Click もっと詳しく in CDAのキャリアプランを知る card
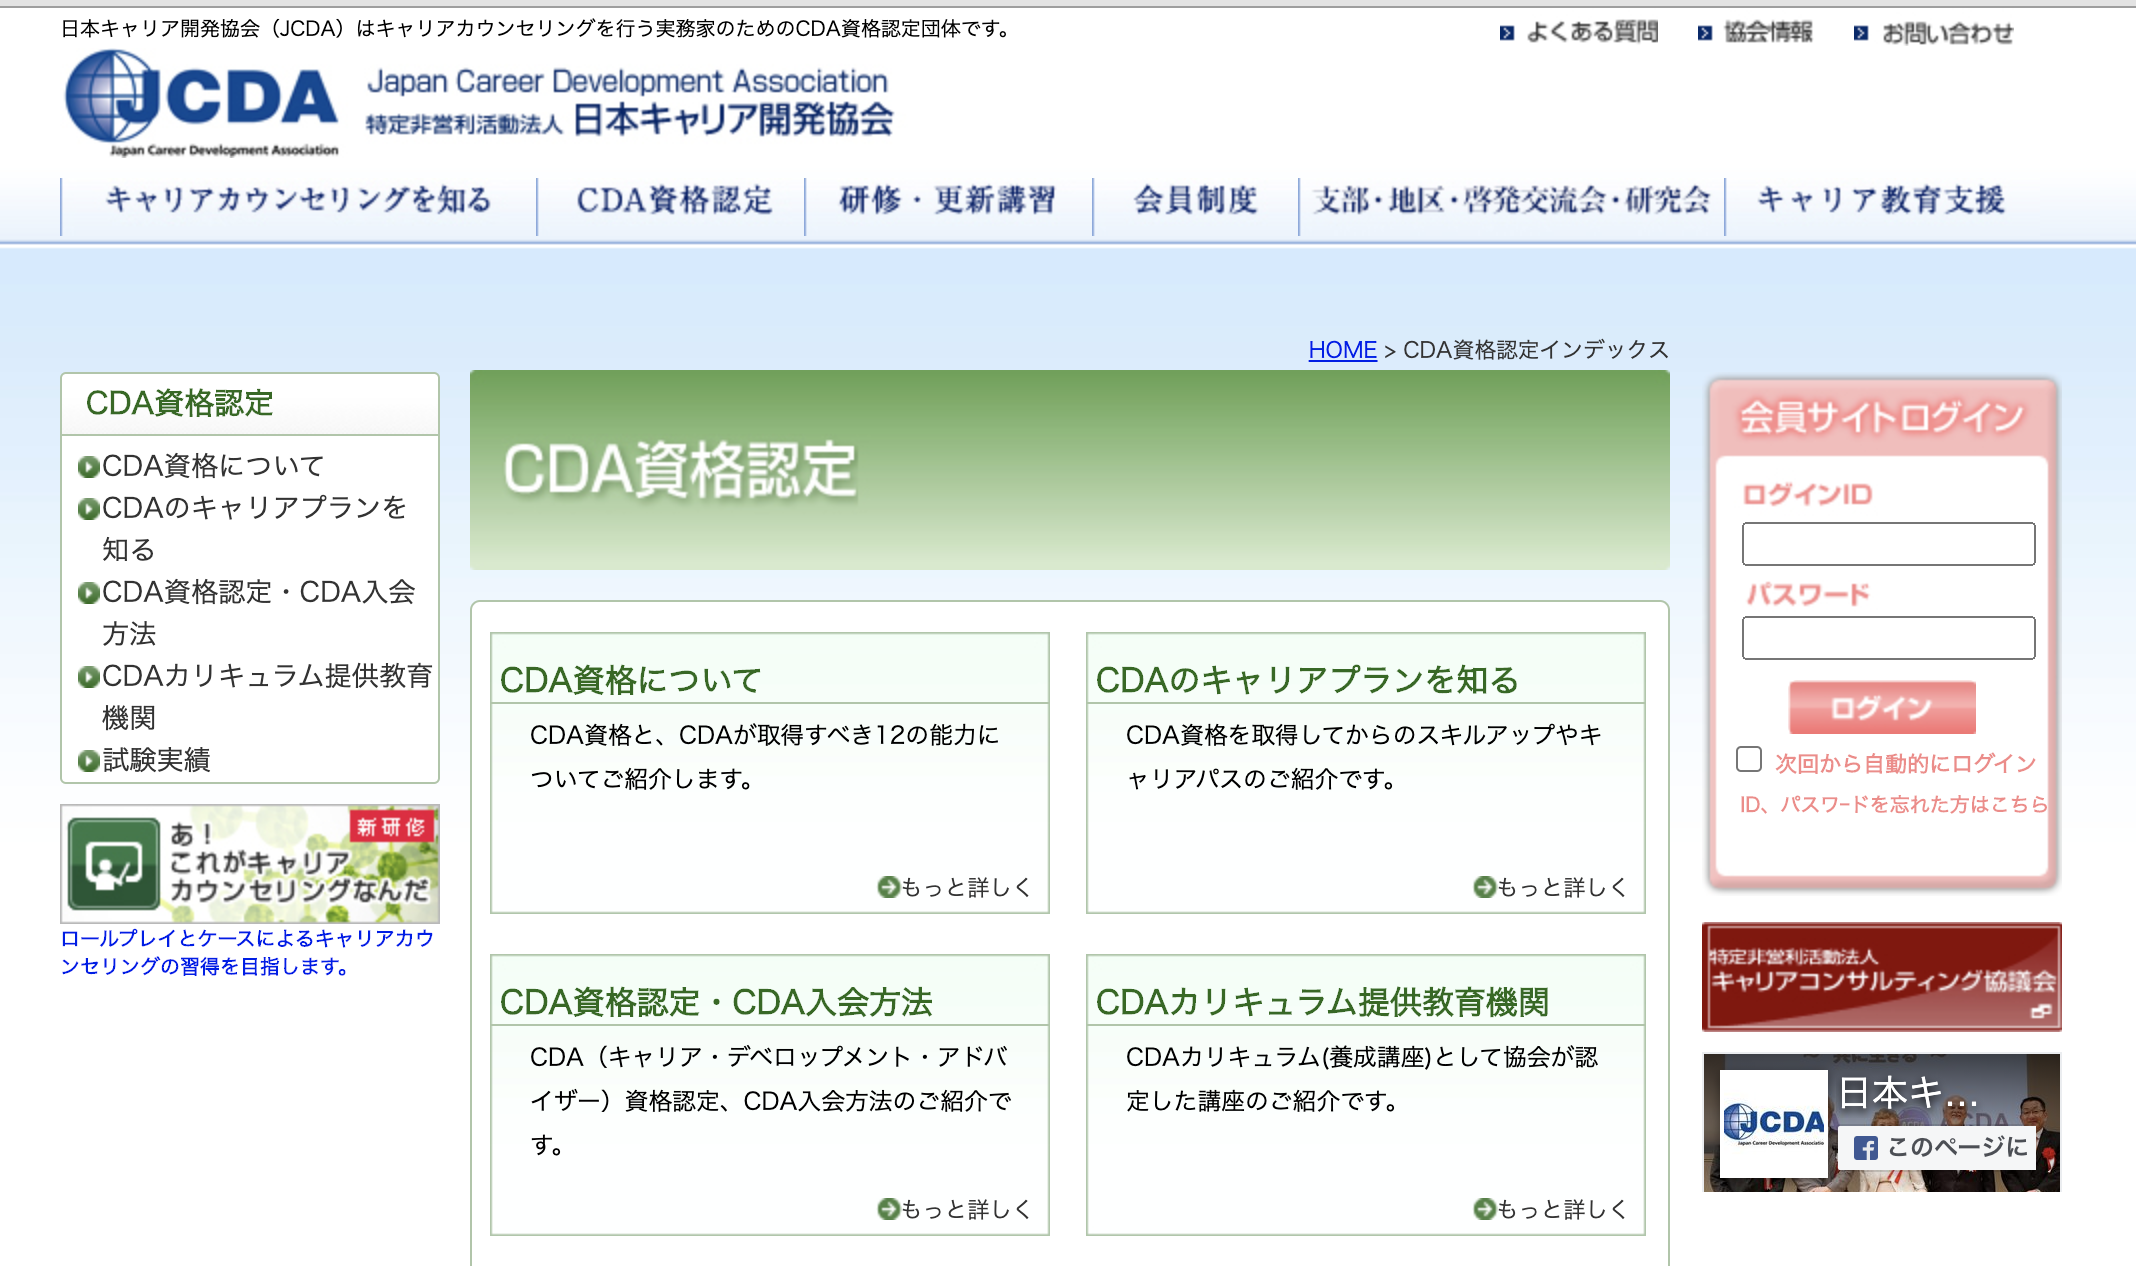Screen dimensions: 2136x1266 tap(1562, 887)
